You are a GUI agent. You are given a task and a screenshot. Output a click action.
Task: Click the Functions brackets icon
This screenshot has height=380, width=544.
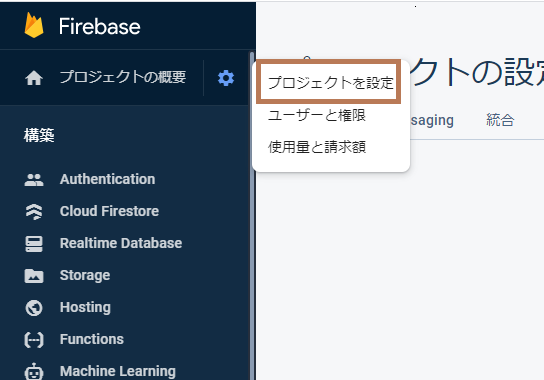[x=34, y=340]
